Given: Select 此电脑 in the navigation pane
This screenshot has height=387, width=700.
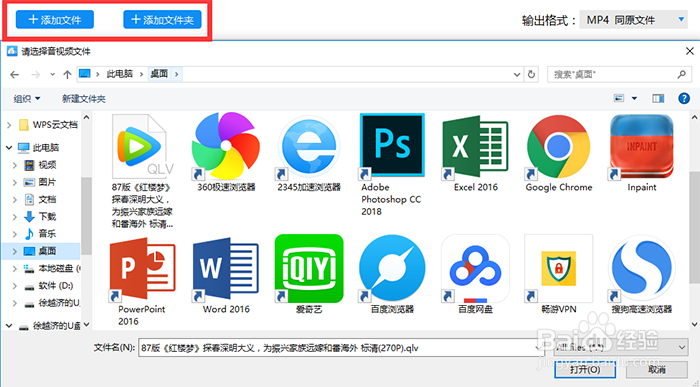Looking at the screenshot, I should pyautogui.click(x=38, y=147).
